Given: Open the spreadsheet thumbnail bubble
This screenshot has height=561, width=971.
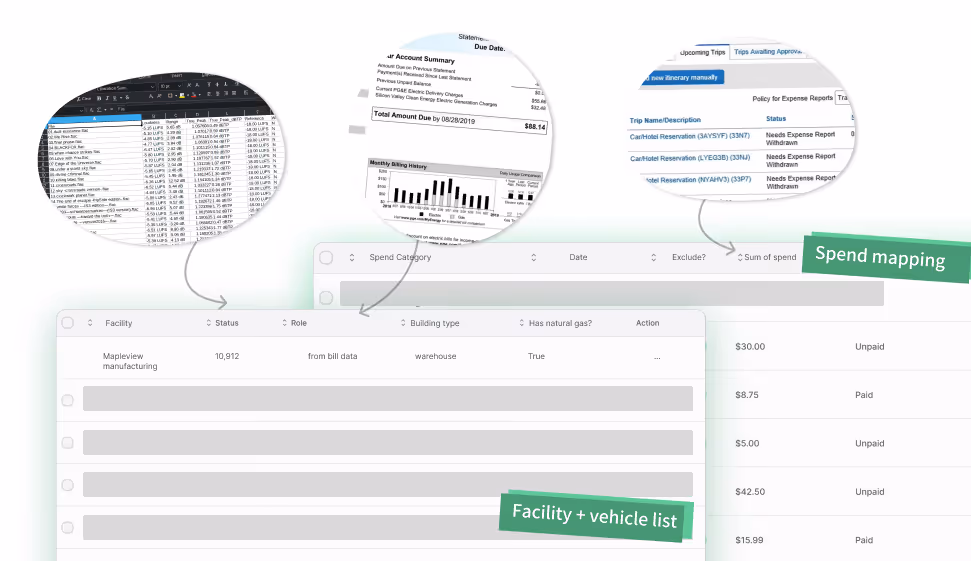Looking at the screenshot, I should [162, 160].
